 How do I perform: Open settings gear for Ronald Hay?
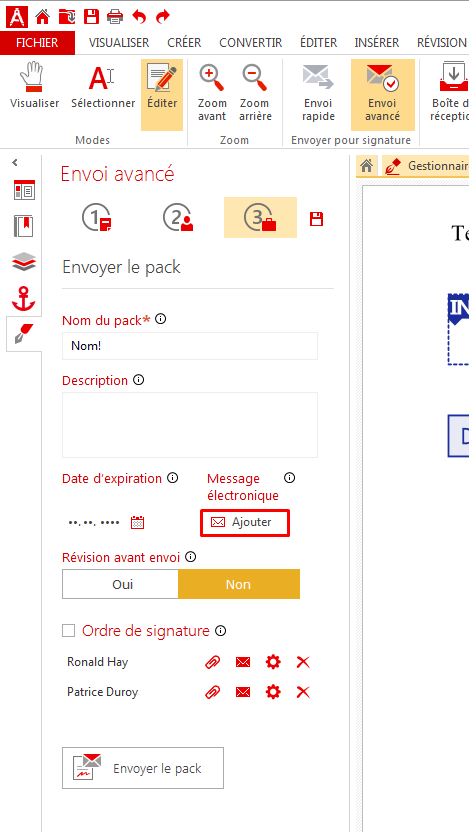click(x=273, y=662)
